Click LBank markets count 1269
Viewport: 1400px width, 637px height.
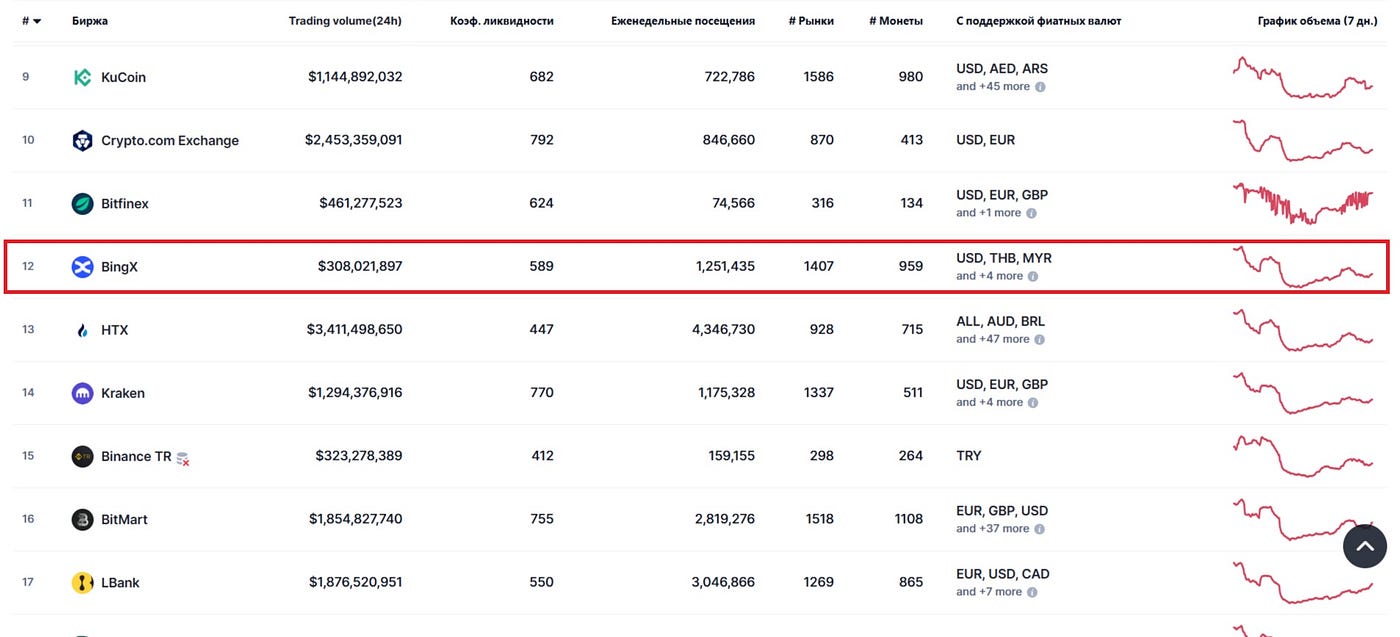[x=818, y=582]
